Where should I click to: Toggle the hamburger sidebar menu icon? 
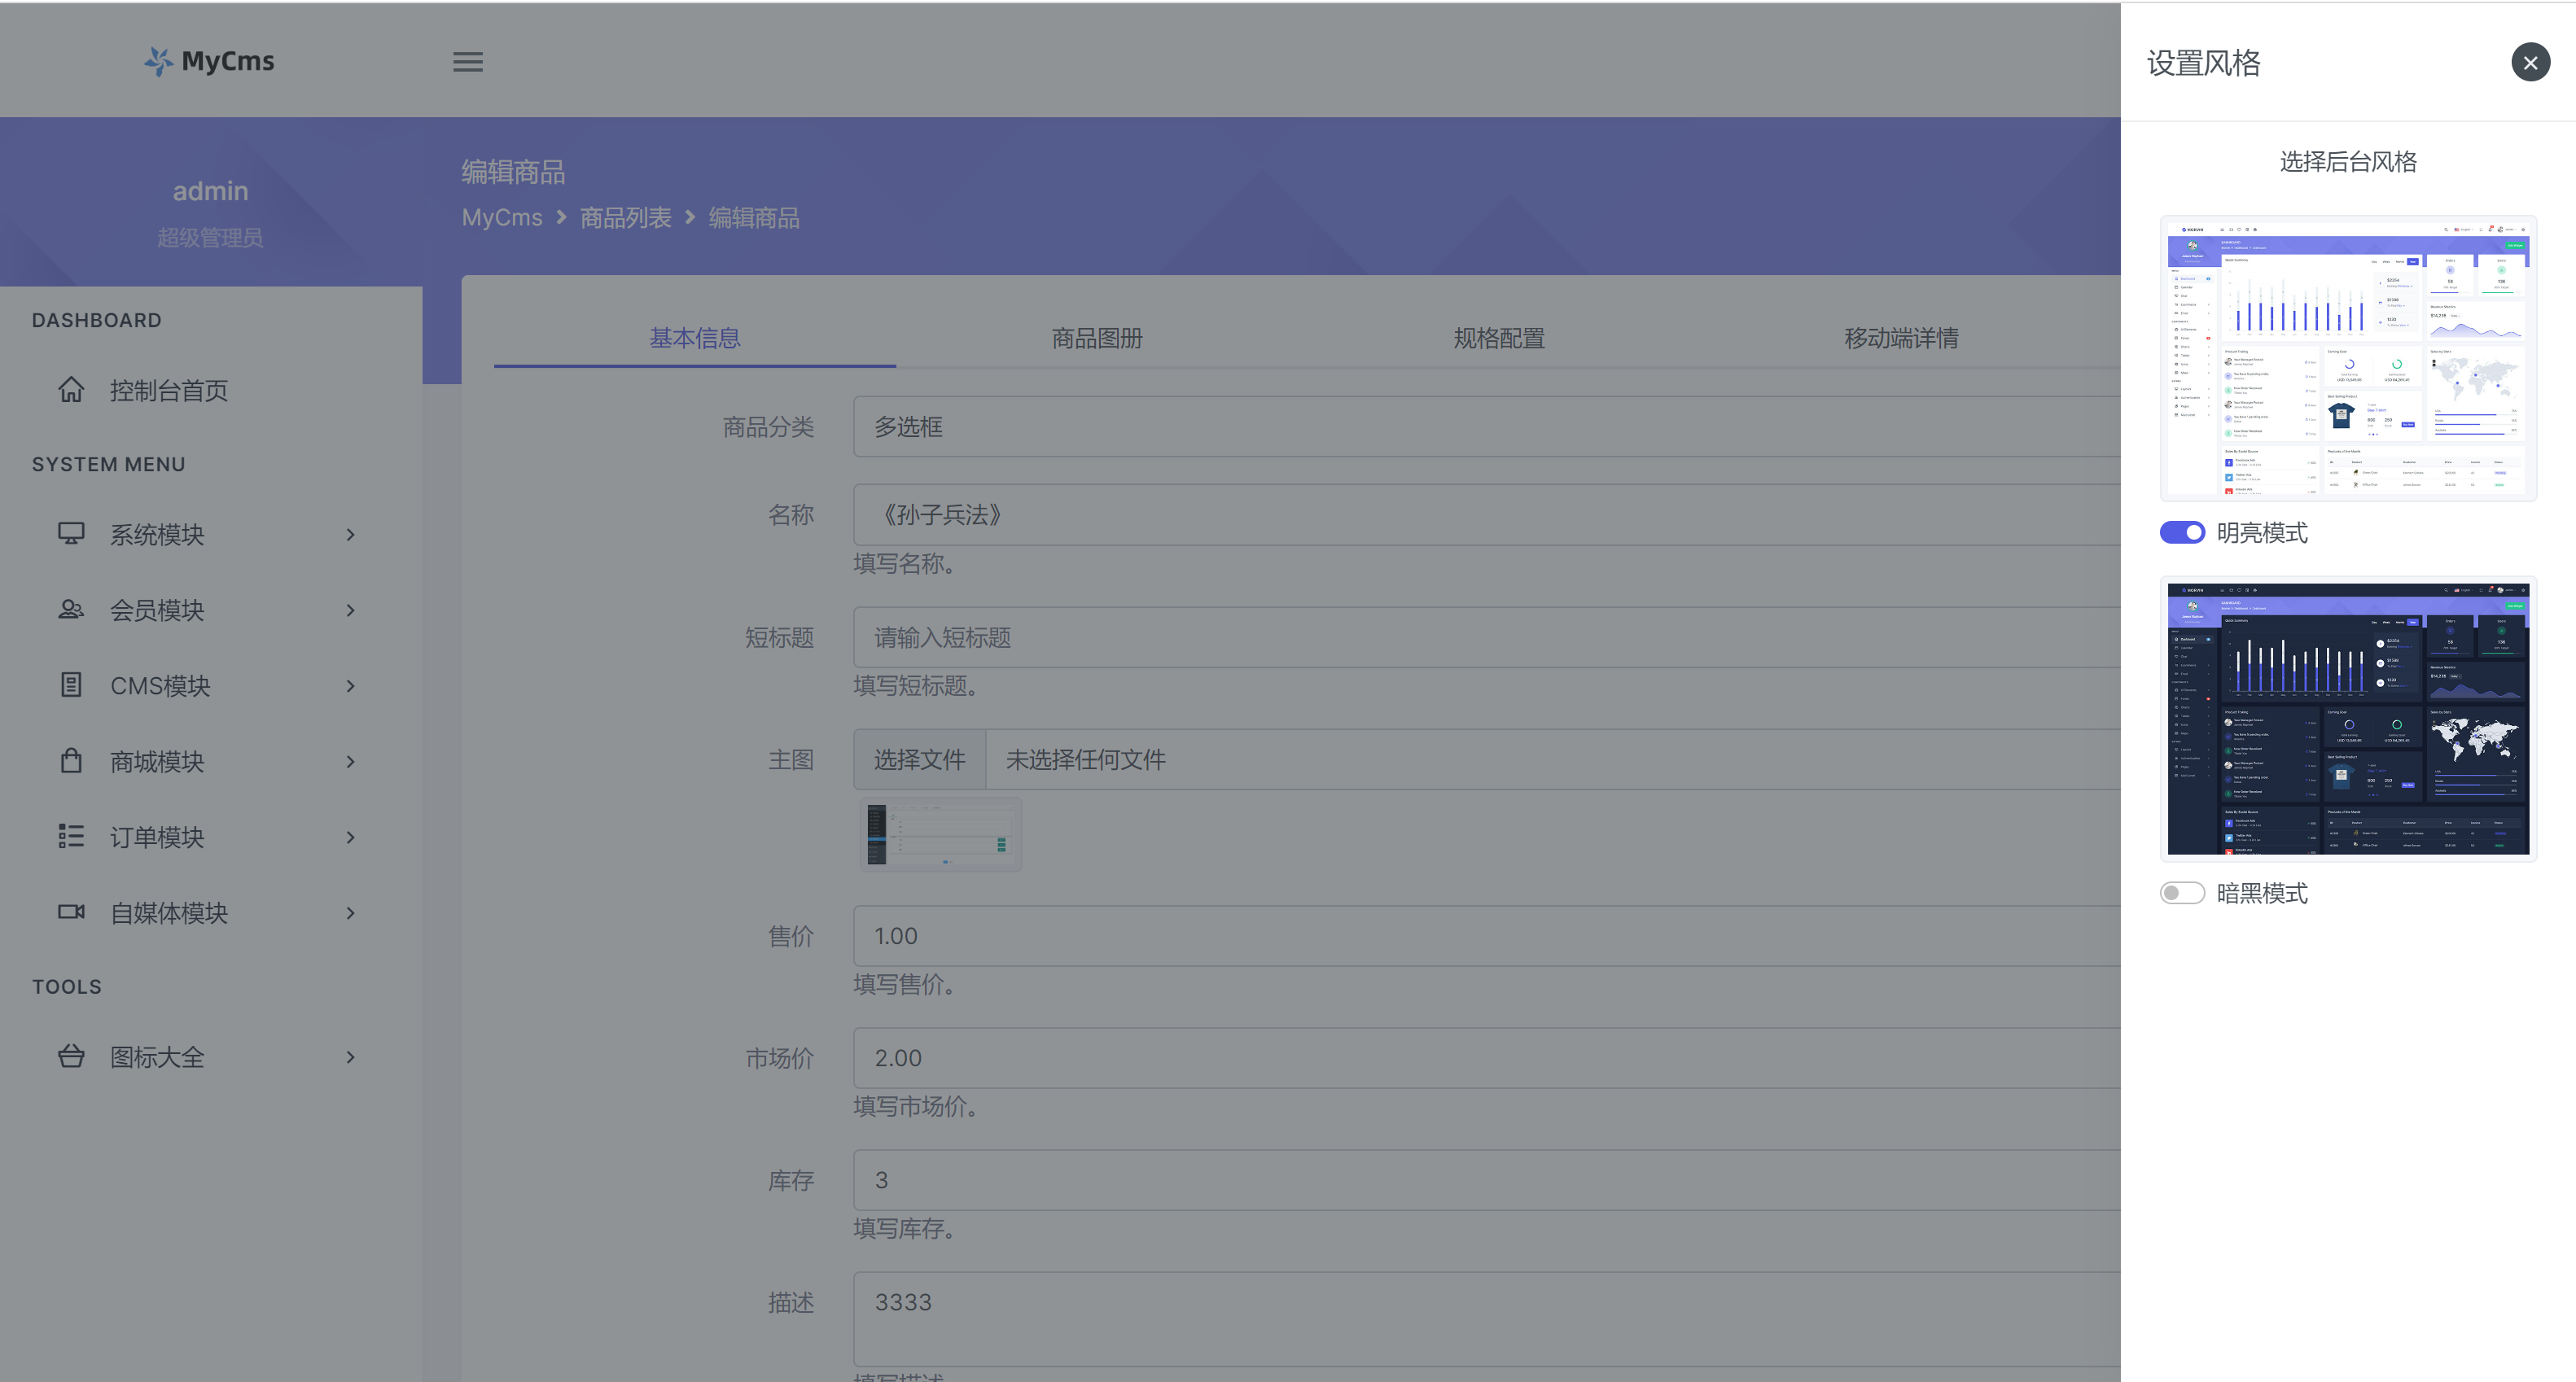468,62
